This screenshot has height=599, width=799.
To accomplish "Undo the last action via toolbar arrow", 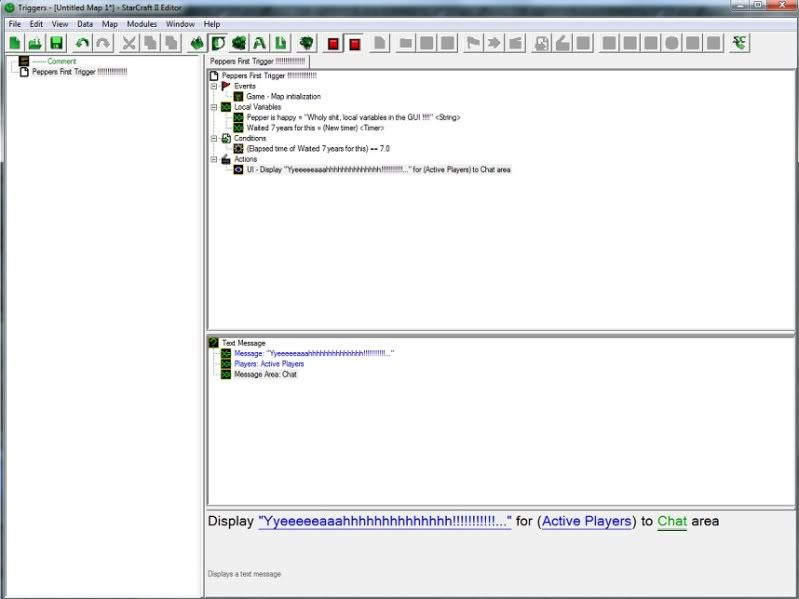I will (x=82, y=43).
